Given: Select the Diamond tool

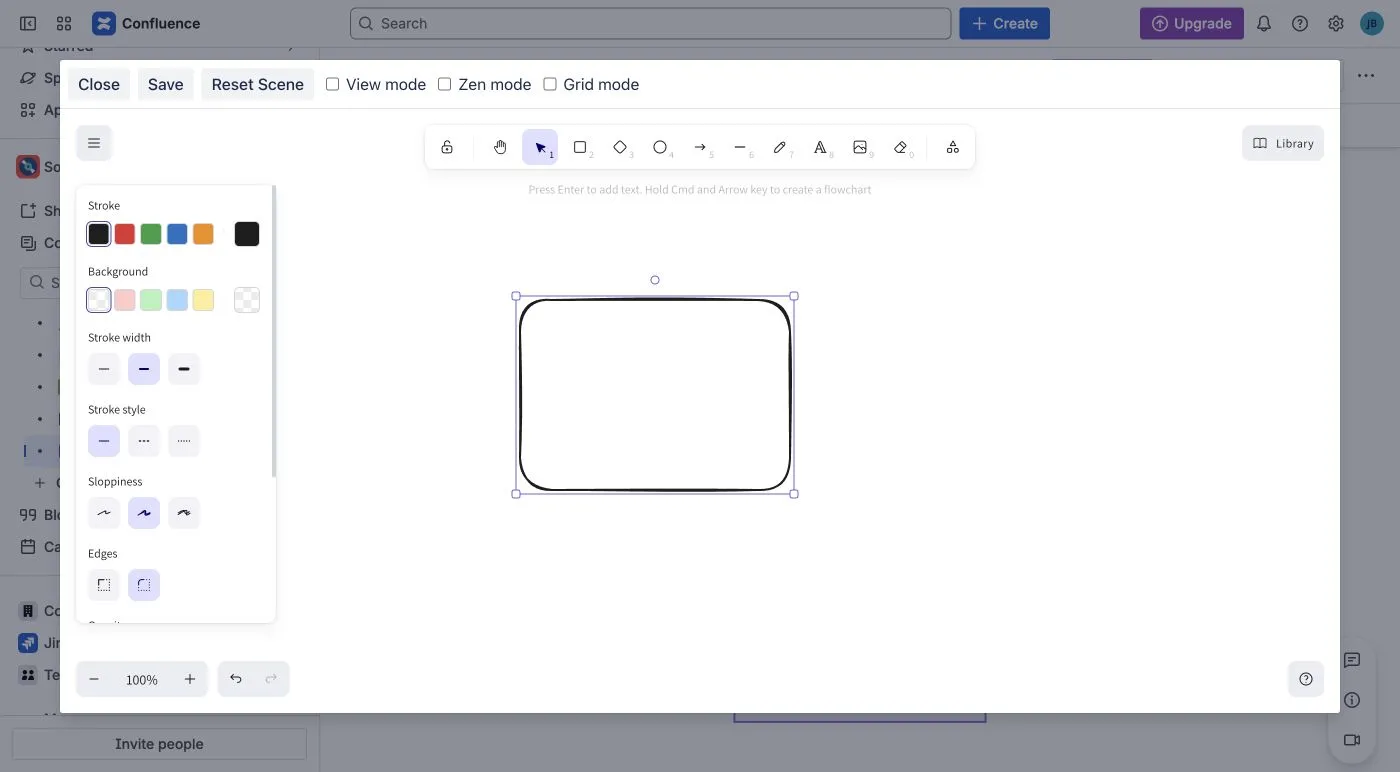Looking at the screenshot, I should click(x=620, y=147).
